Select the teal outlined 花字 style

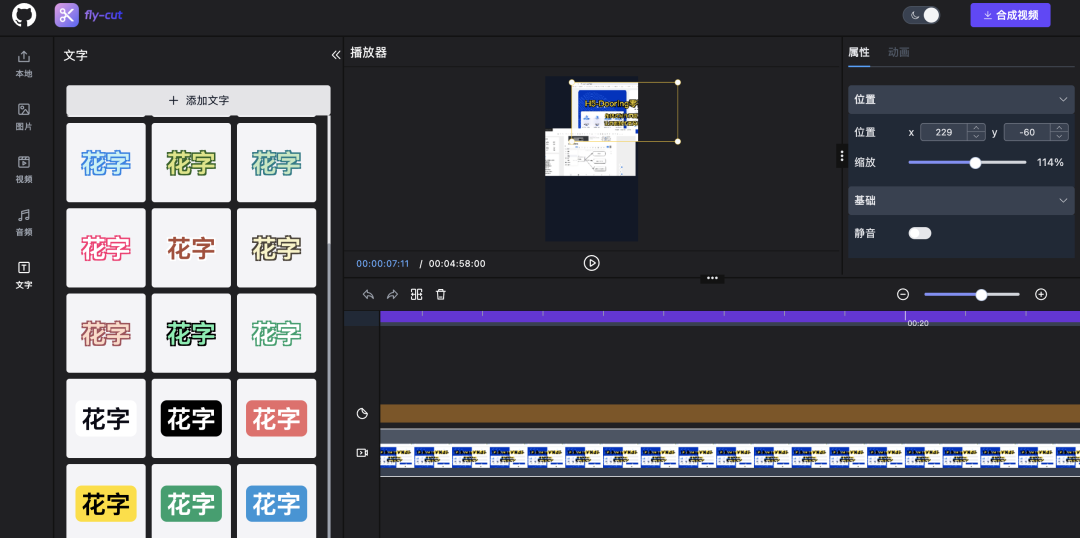pyautogui.click(x=277, y=163)
